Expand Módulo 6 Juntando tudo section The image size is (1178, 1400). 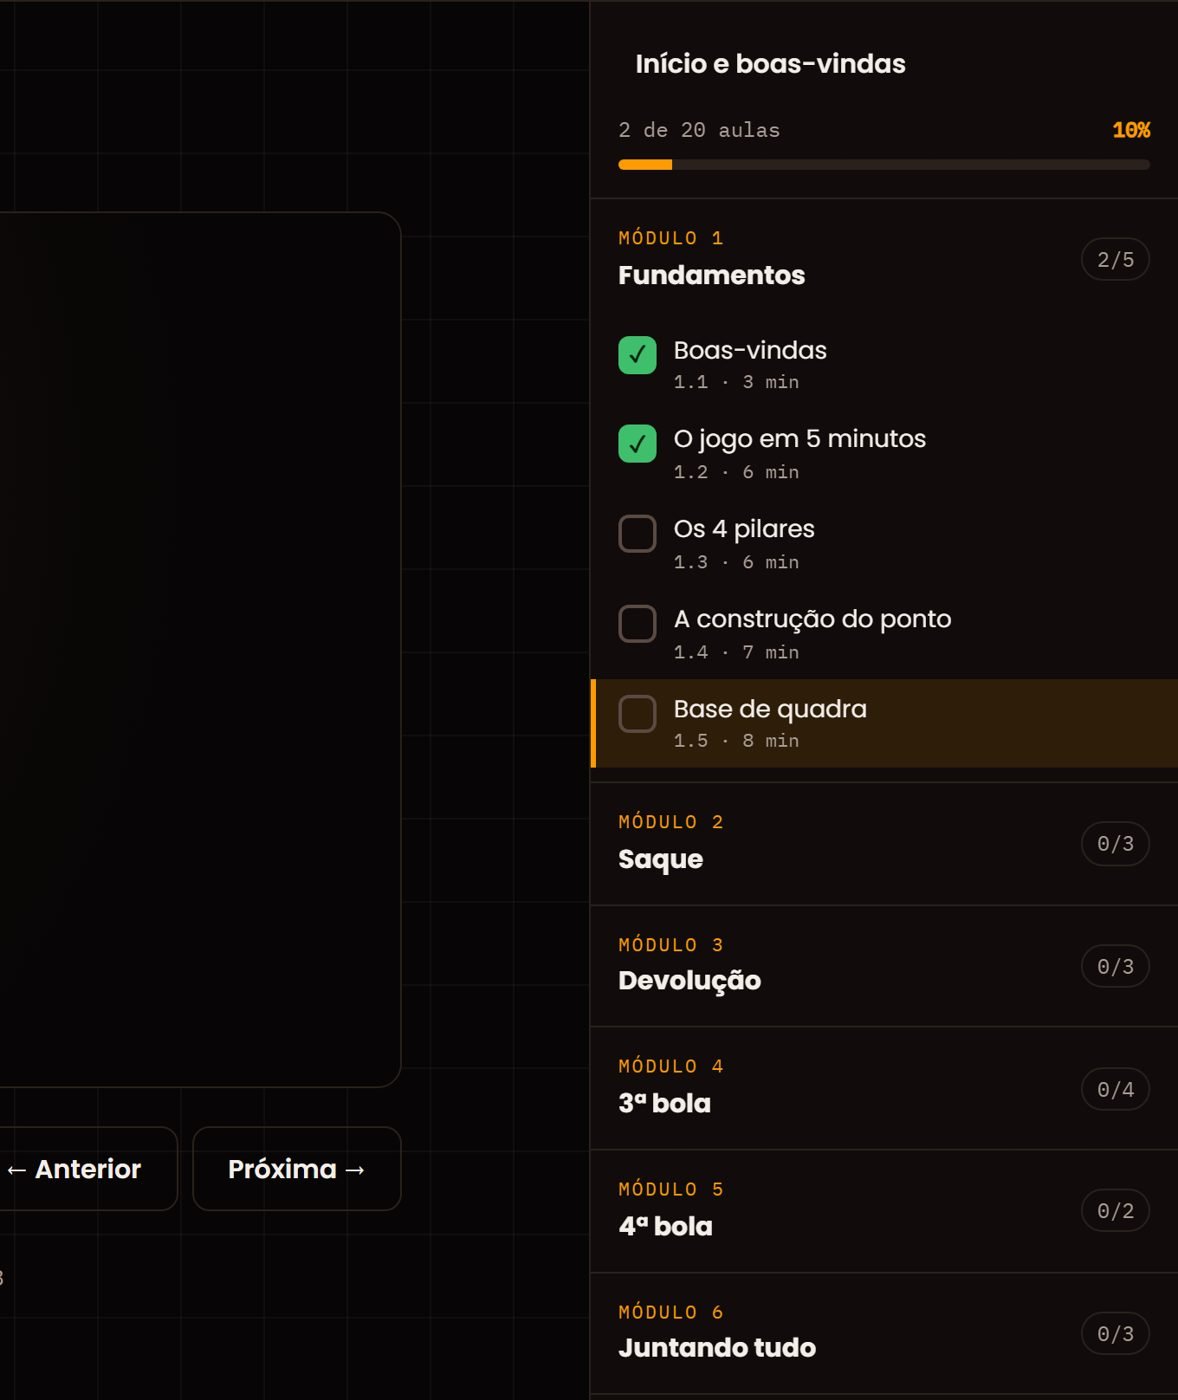coord(884,1334)
